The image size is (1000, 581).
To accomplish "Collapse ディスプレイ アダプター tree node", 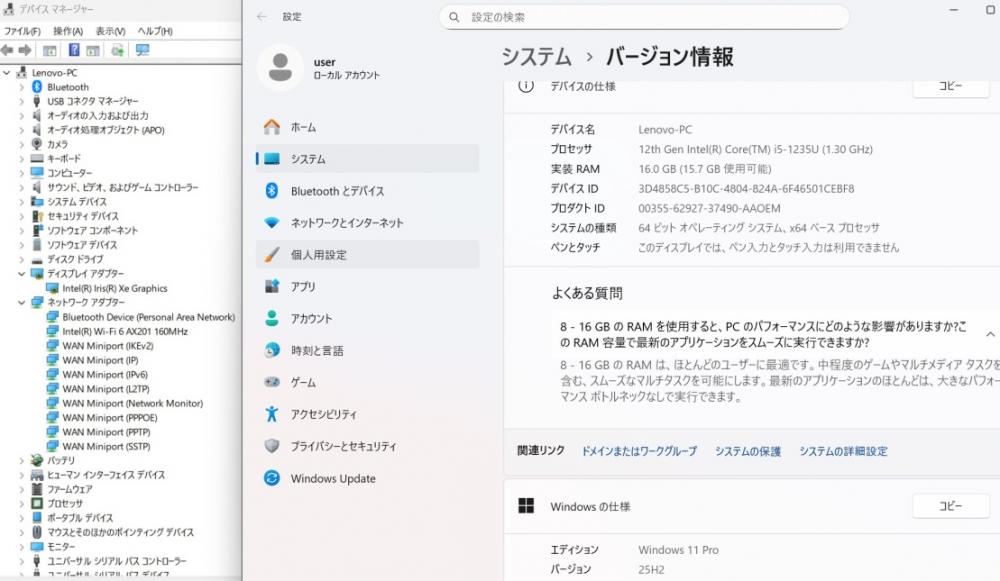I will [22, 274].
